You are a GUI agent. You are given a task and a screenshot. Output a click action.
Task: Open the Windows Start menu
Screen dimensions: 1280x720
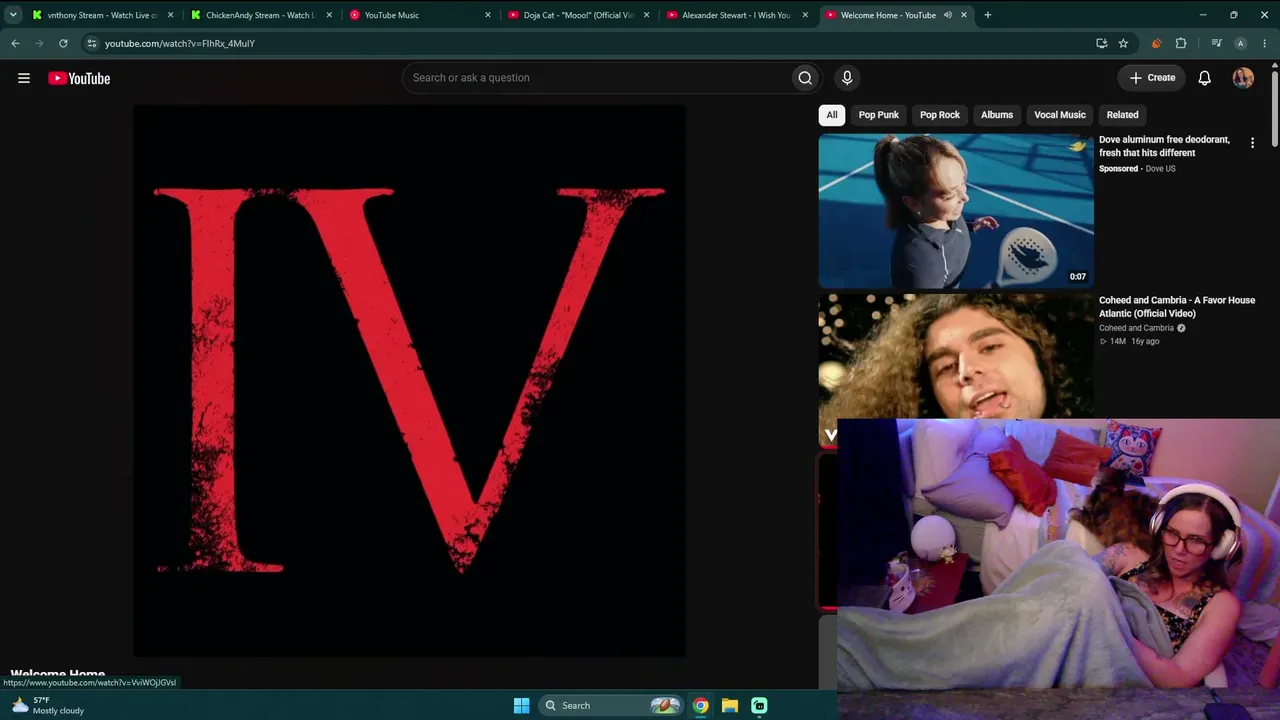[x=521, y=705]
